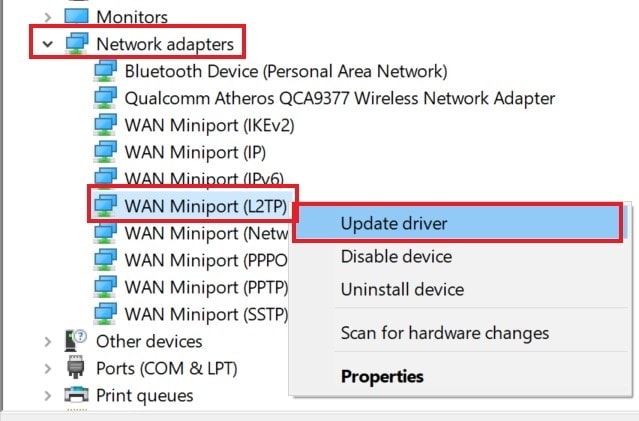Select WAN Miniport (SSTP) entry

[x=206, y=314]
